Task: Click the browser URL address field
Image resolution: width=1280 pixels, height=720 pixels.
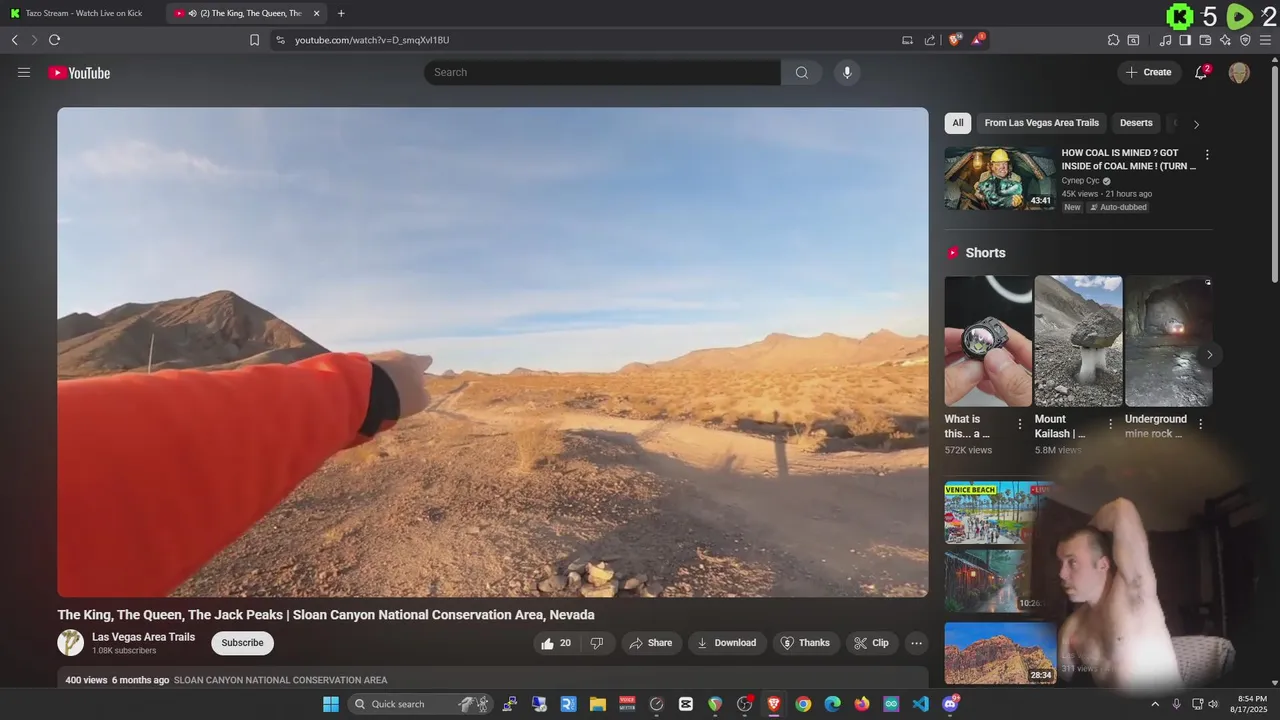Action: [x=590, y=40]
